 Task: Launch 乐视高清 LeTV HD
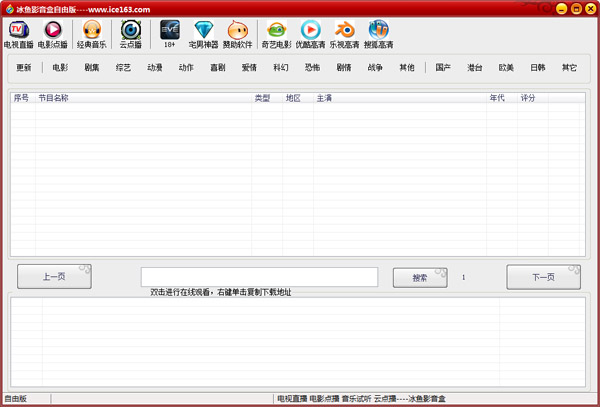(x=345, y=34)
